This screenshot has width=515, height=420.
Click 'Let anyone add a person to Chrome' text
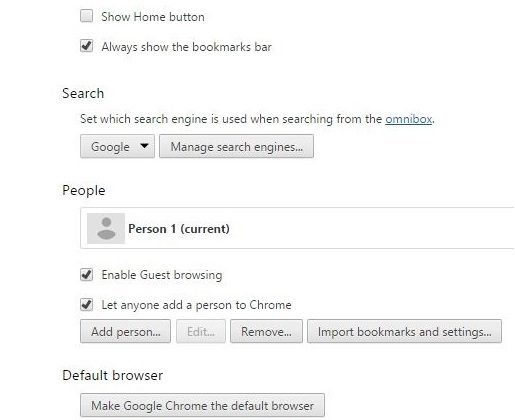[x=196, y=305]
